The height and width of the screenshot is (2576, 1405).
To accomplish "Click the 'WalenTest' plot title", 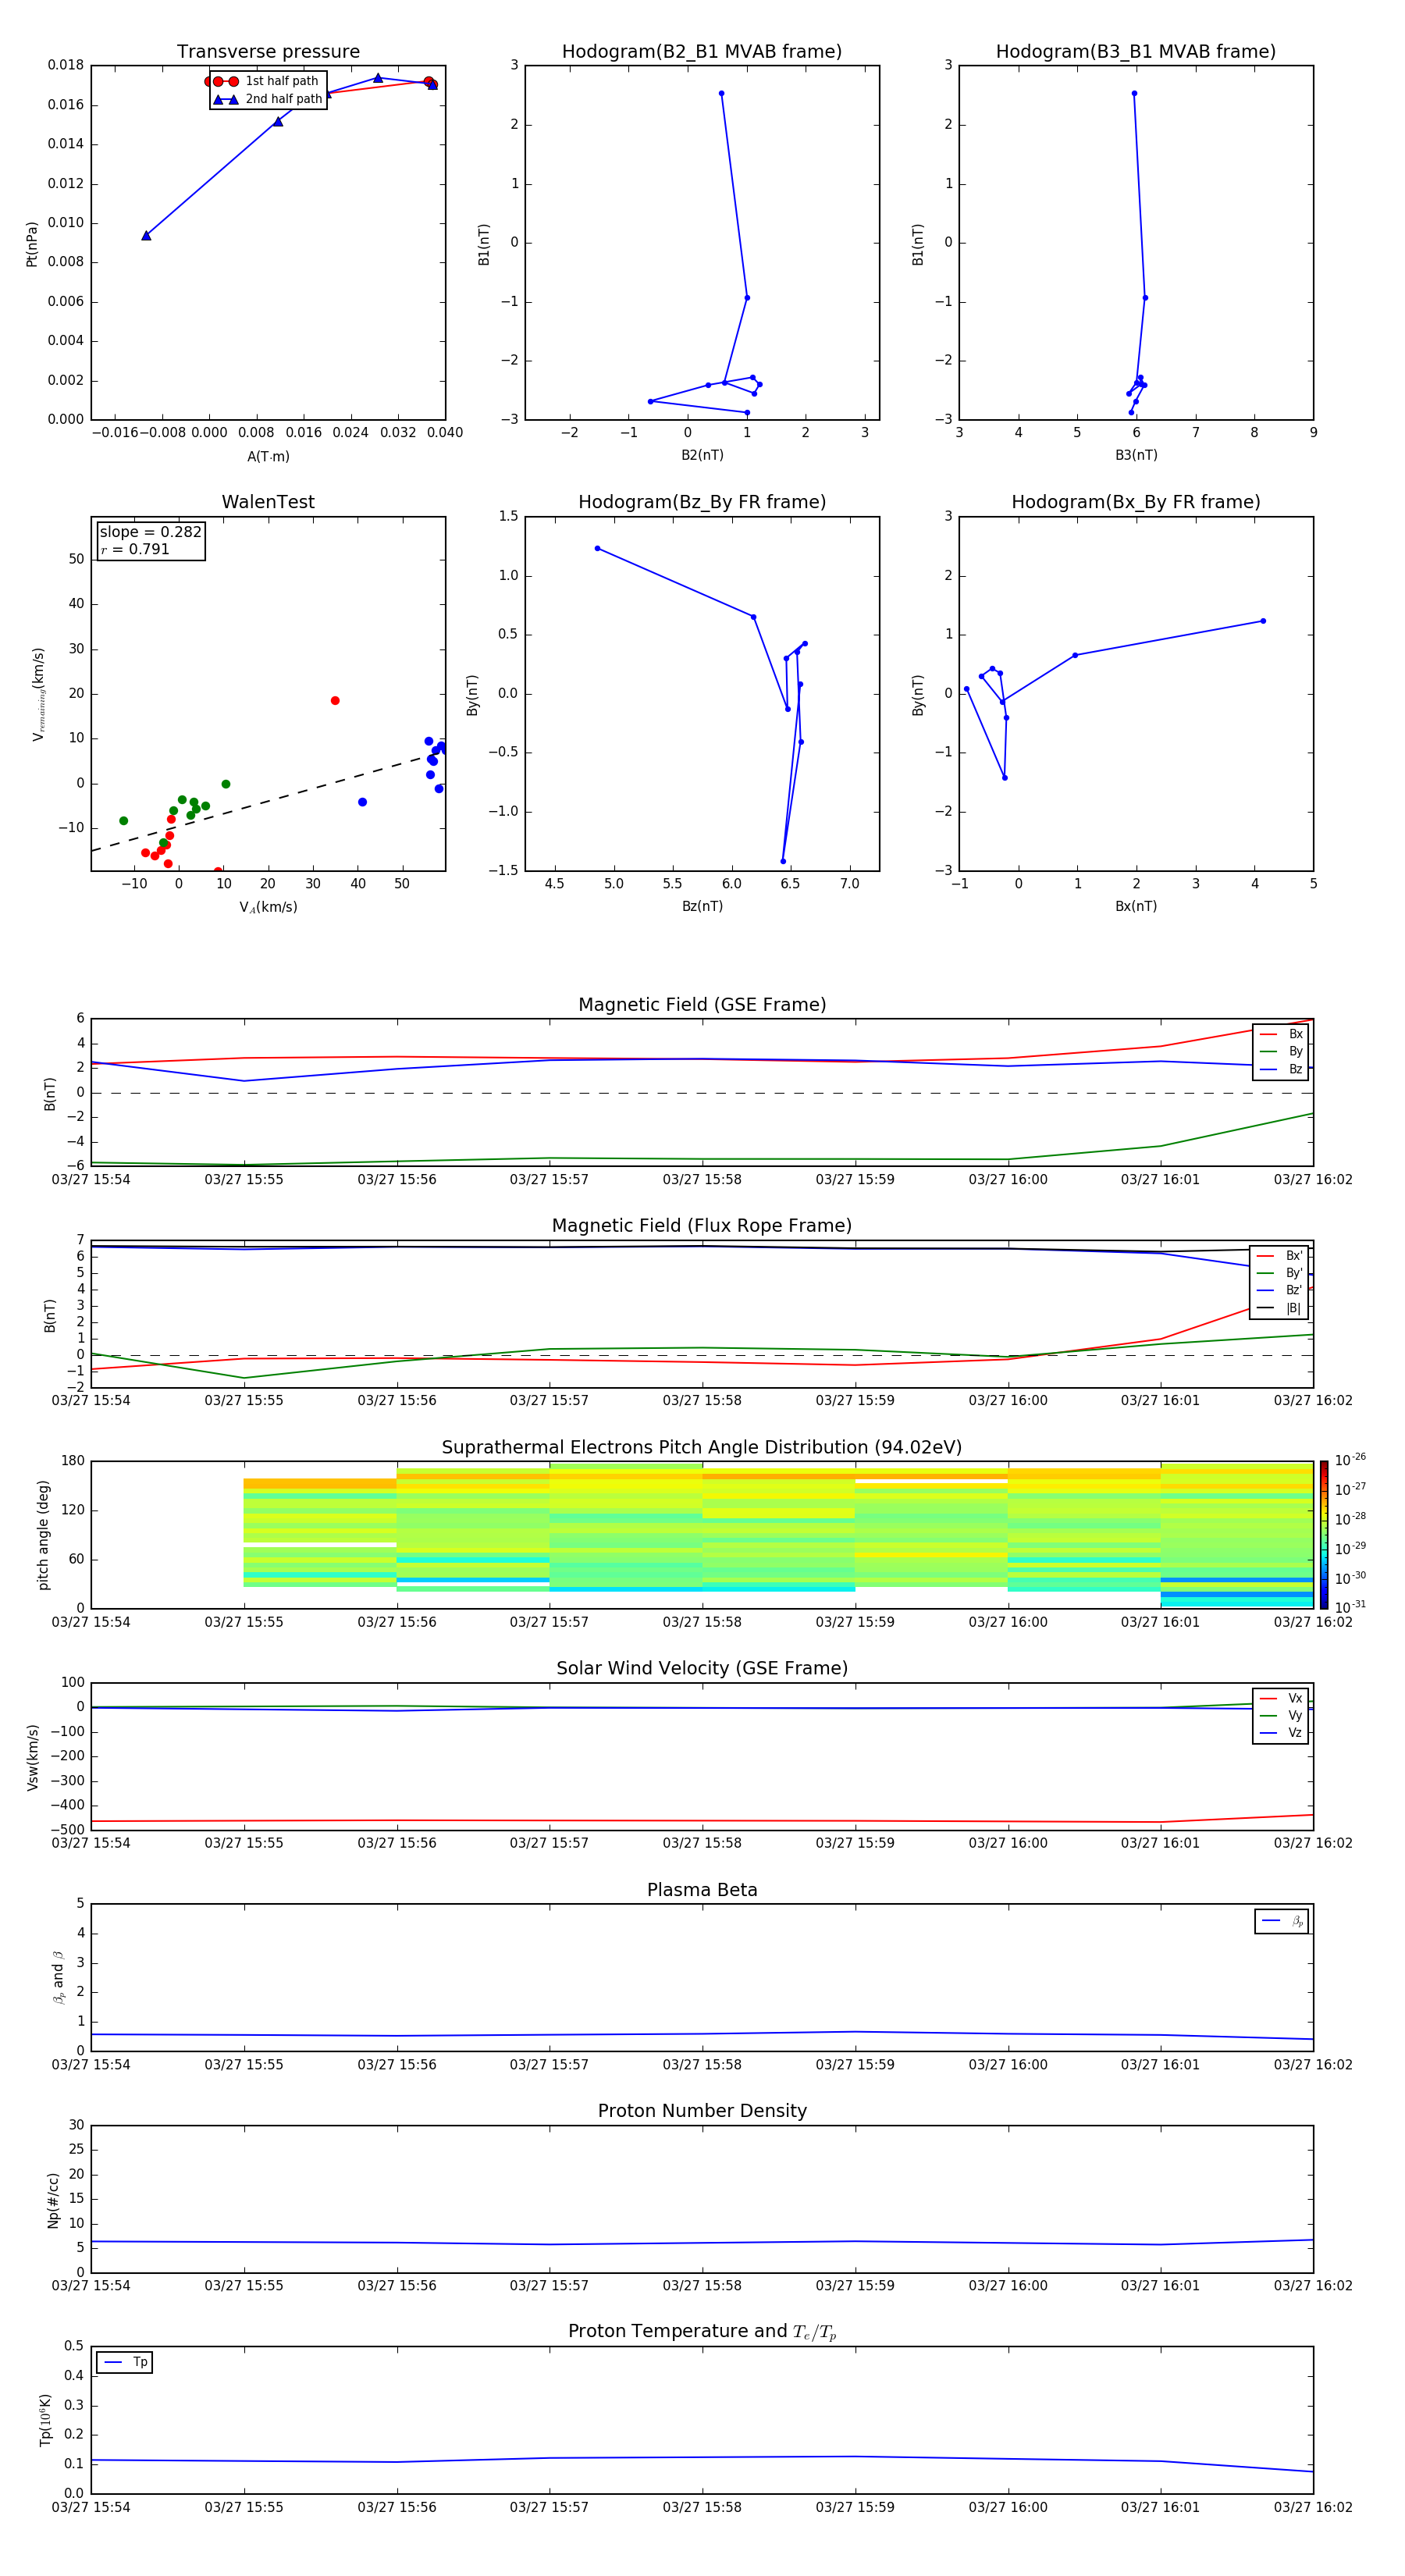I will coord(268,502).
